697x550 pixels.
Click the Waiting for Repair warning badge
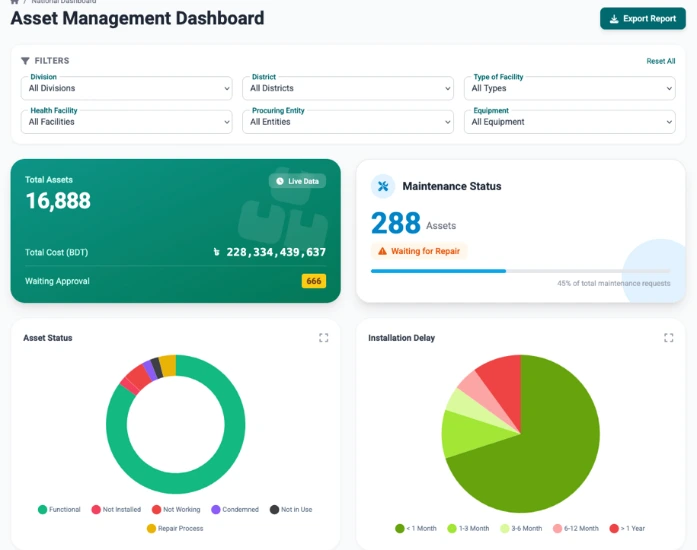coord(419,251)
